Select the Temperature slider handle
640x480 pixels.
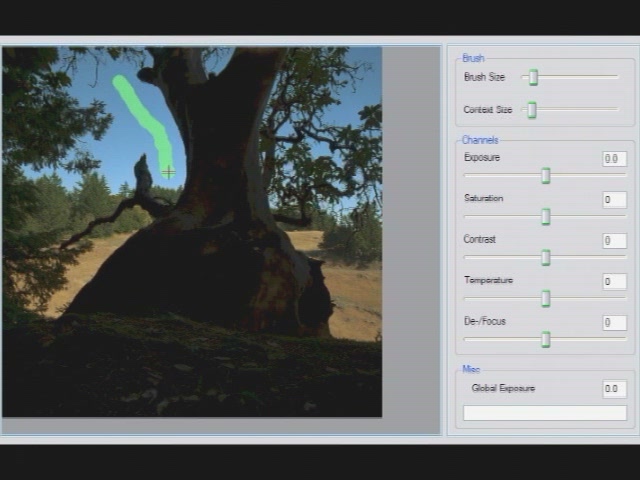(x=546, y=299)
